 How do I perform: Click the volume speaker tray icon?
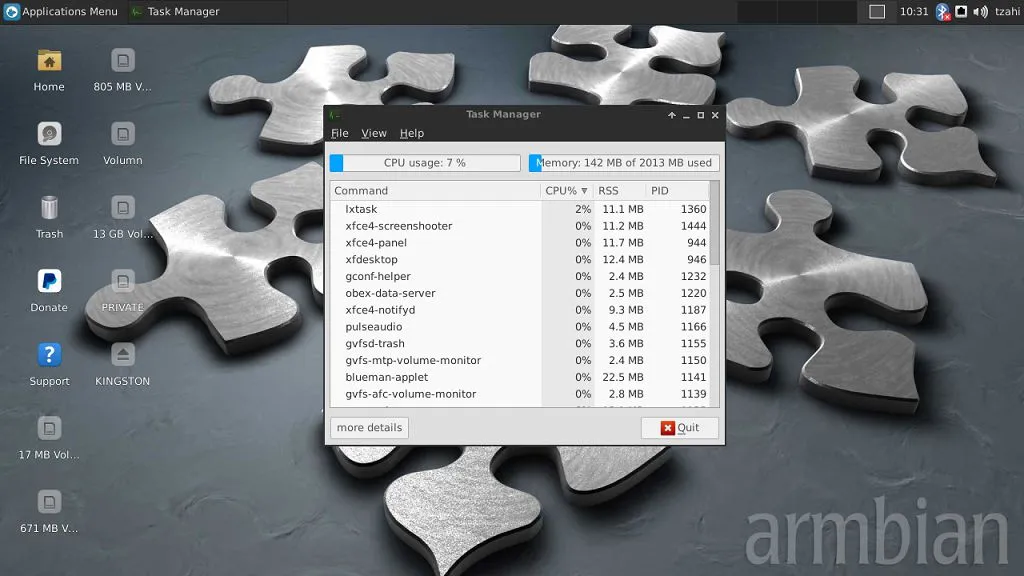[x=979, y=12]
